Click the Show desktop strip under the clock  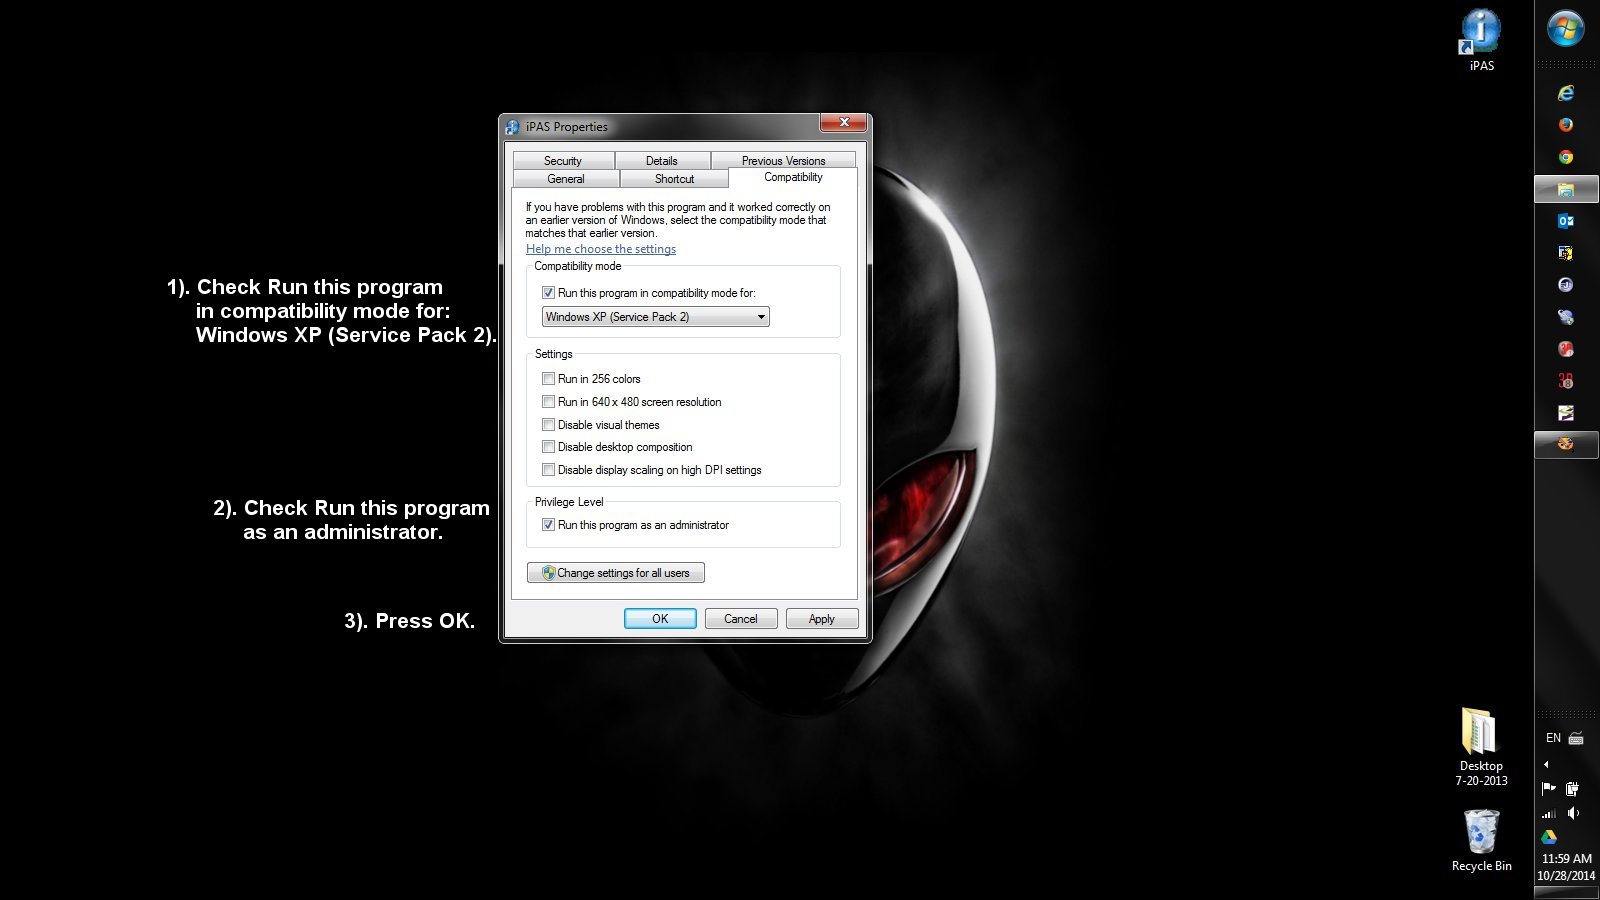click(1566, 893)
